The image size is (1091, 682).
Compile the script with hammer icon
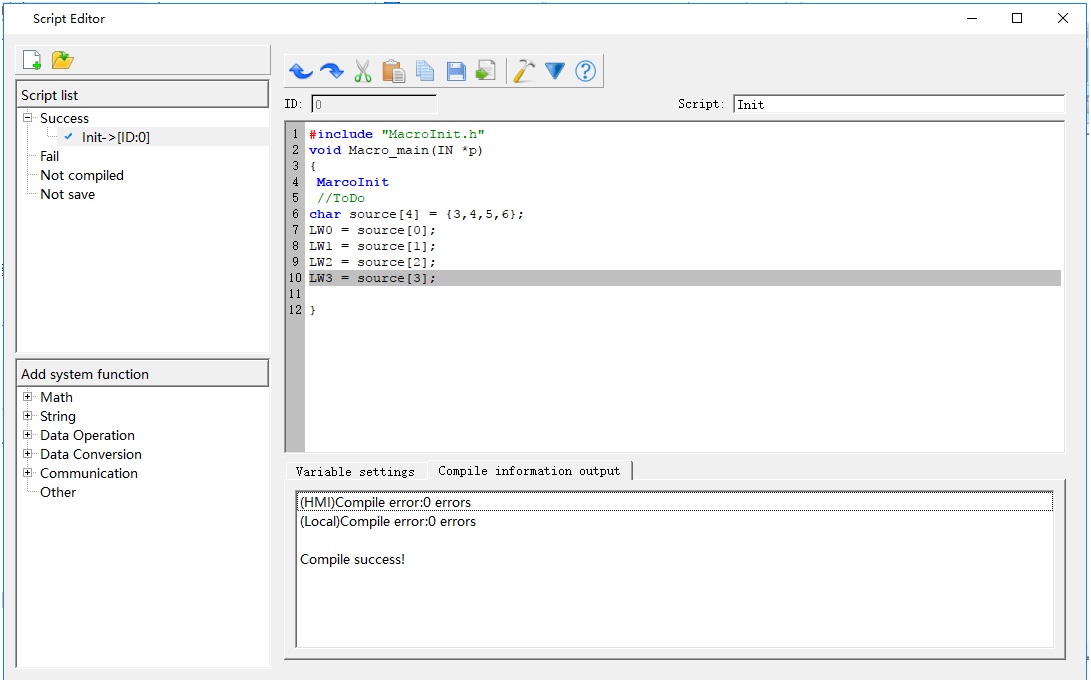point(523,71)
